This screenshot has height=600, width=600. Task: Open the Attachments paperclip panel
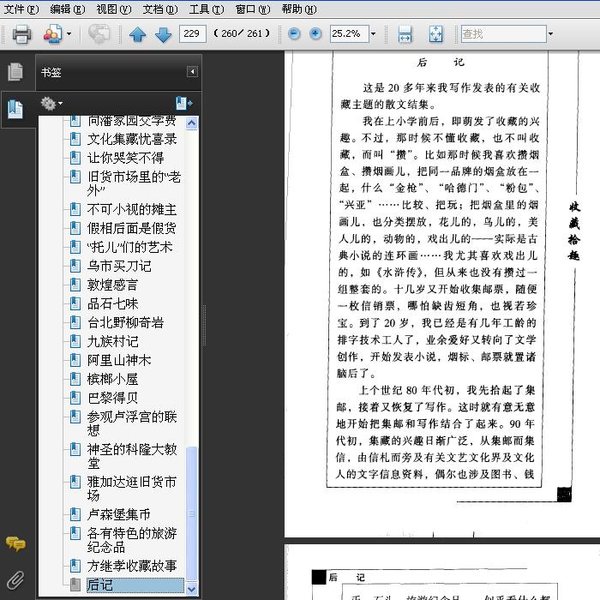pos(15,578)
